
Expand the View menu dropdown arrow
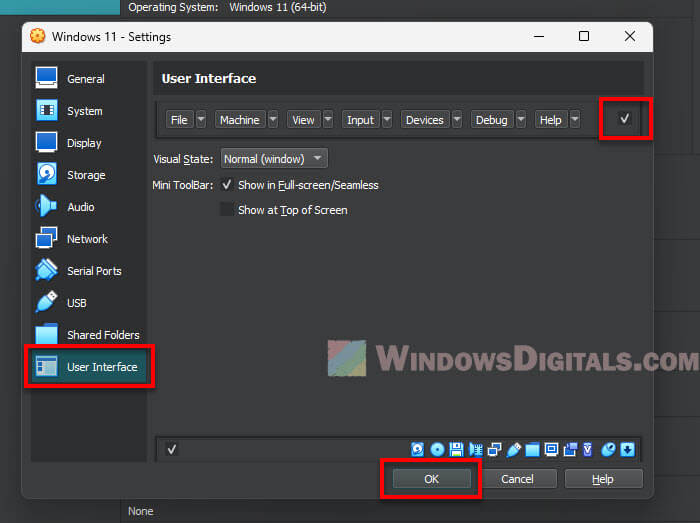pos(328,120)
